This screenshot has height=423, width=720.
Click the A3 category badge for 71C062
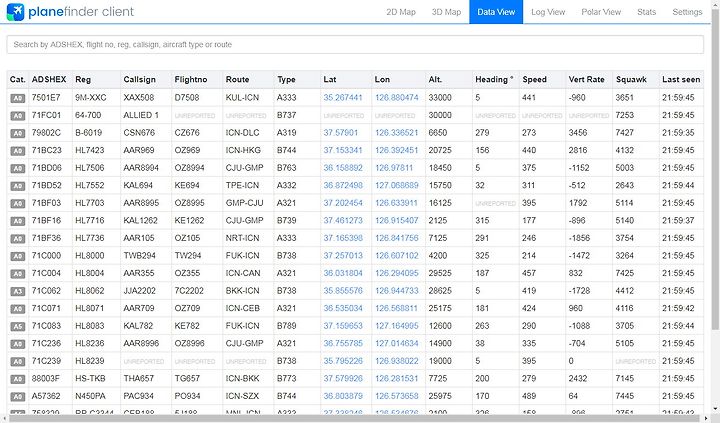[x=17, y=291]
